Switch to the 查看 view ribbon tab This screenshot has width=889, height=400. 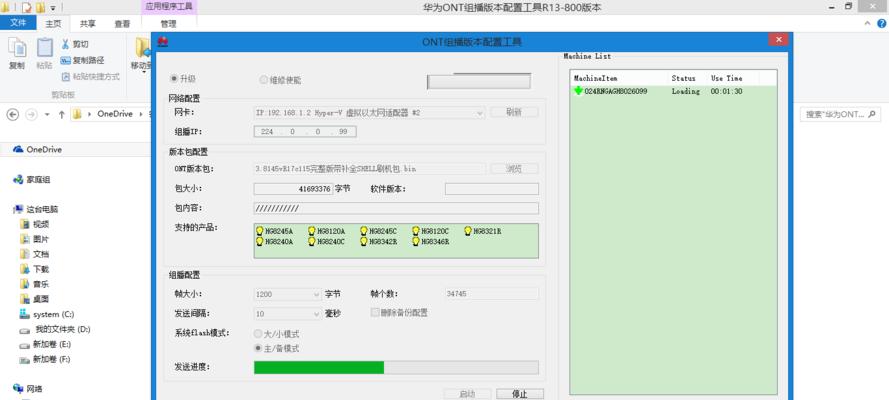(x=122, y=24)
